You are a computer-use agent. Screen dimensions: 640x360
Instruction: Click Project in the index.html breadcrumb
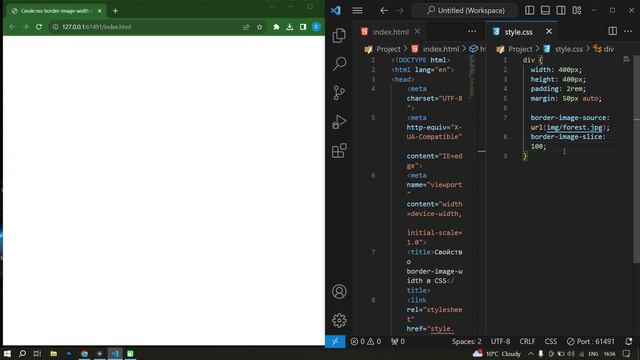coord(388,49)
